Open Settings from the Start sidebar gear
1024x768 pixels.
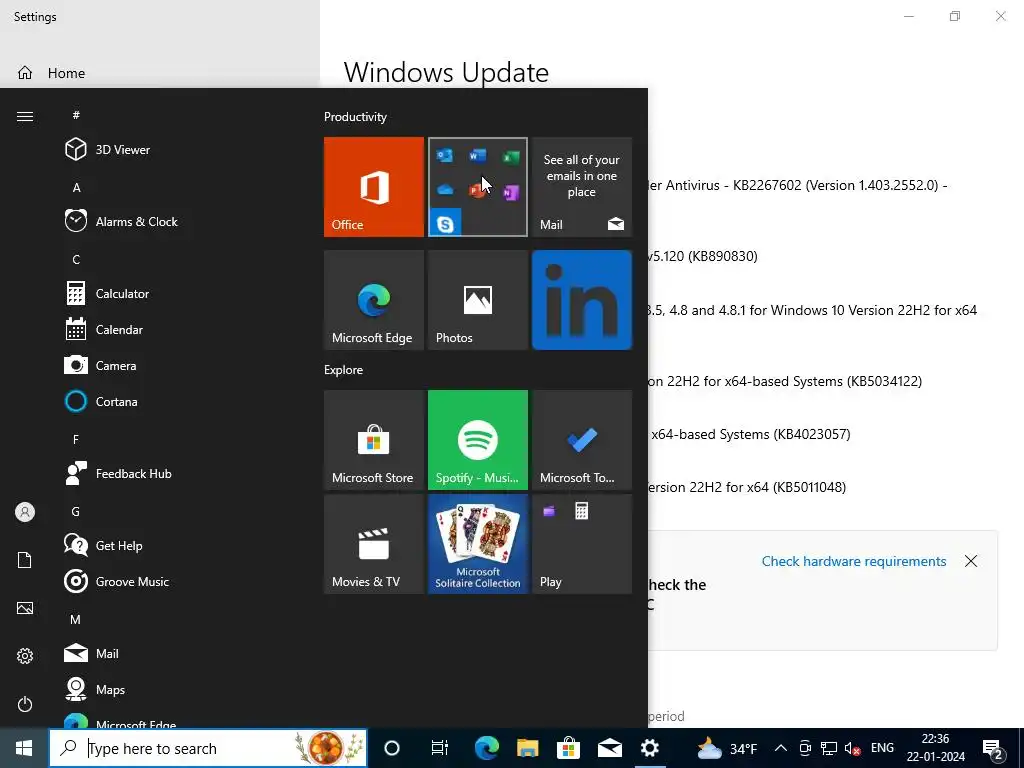point(25,656)
